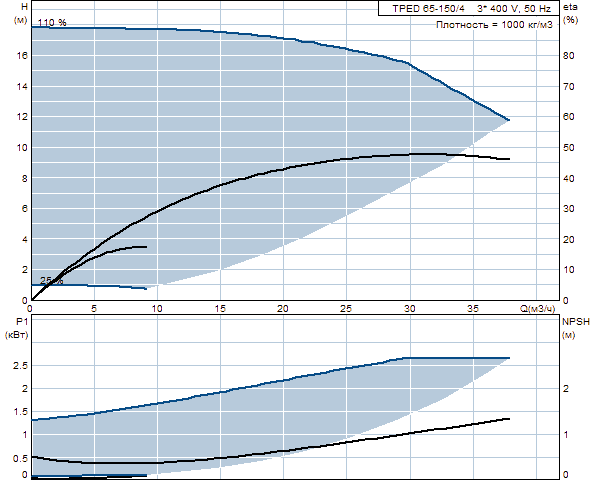
Task: Click the 1.5 tick on P1 axis
Action: tap(20, 412)
